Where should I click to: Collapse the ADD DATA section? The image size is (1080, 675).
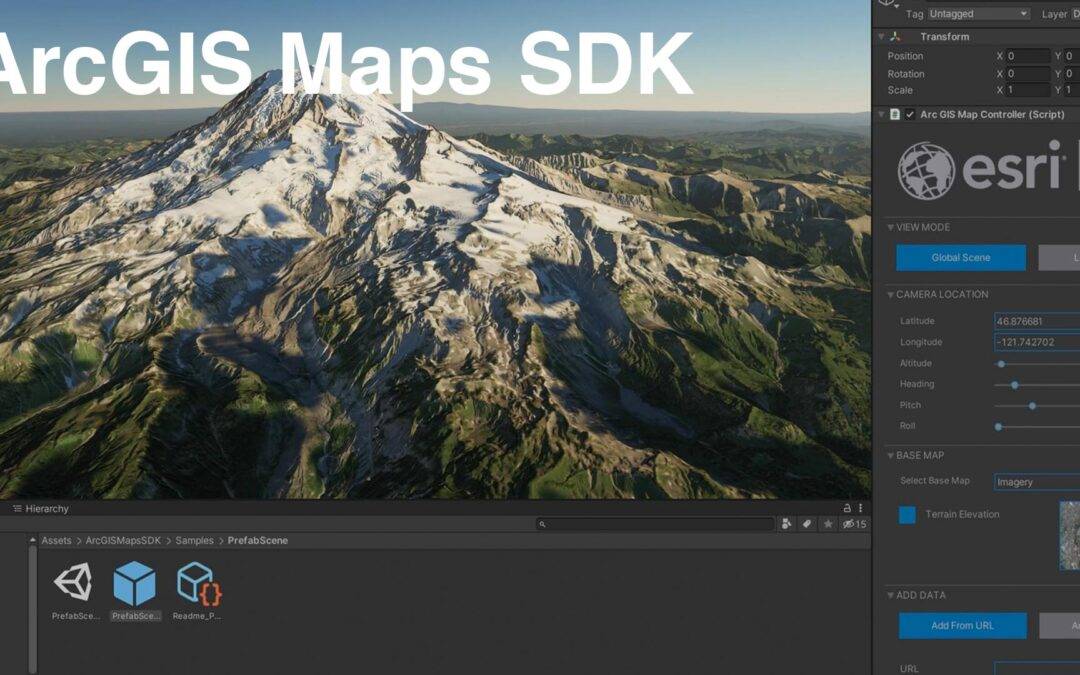click(891, 595)
